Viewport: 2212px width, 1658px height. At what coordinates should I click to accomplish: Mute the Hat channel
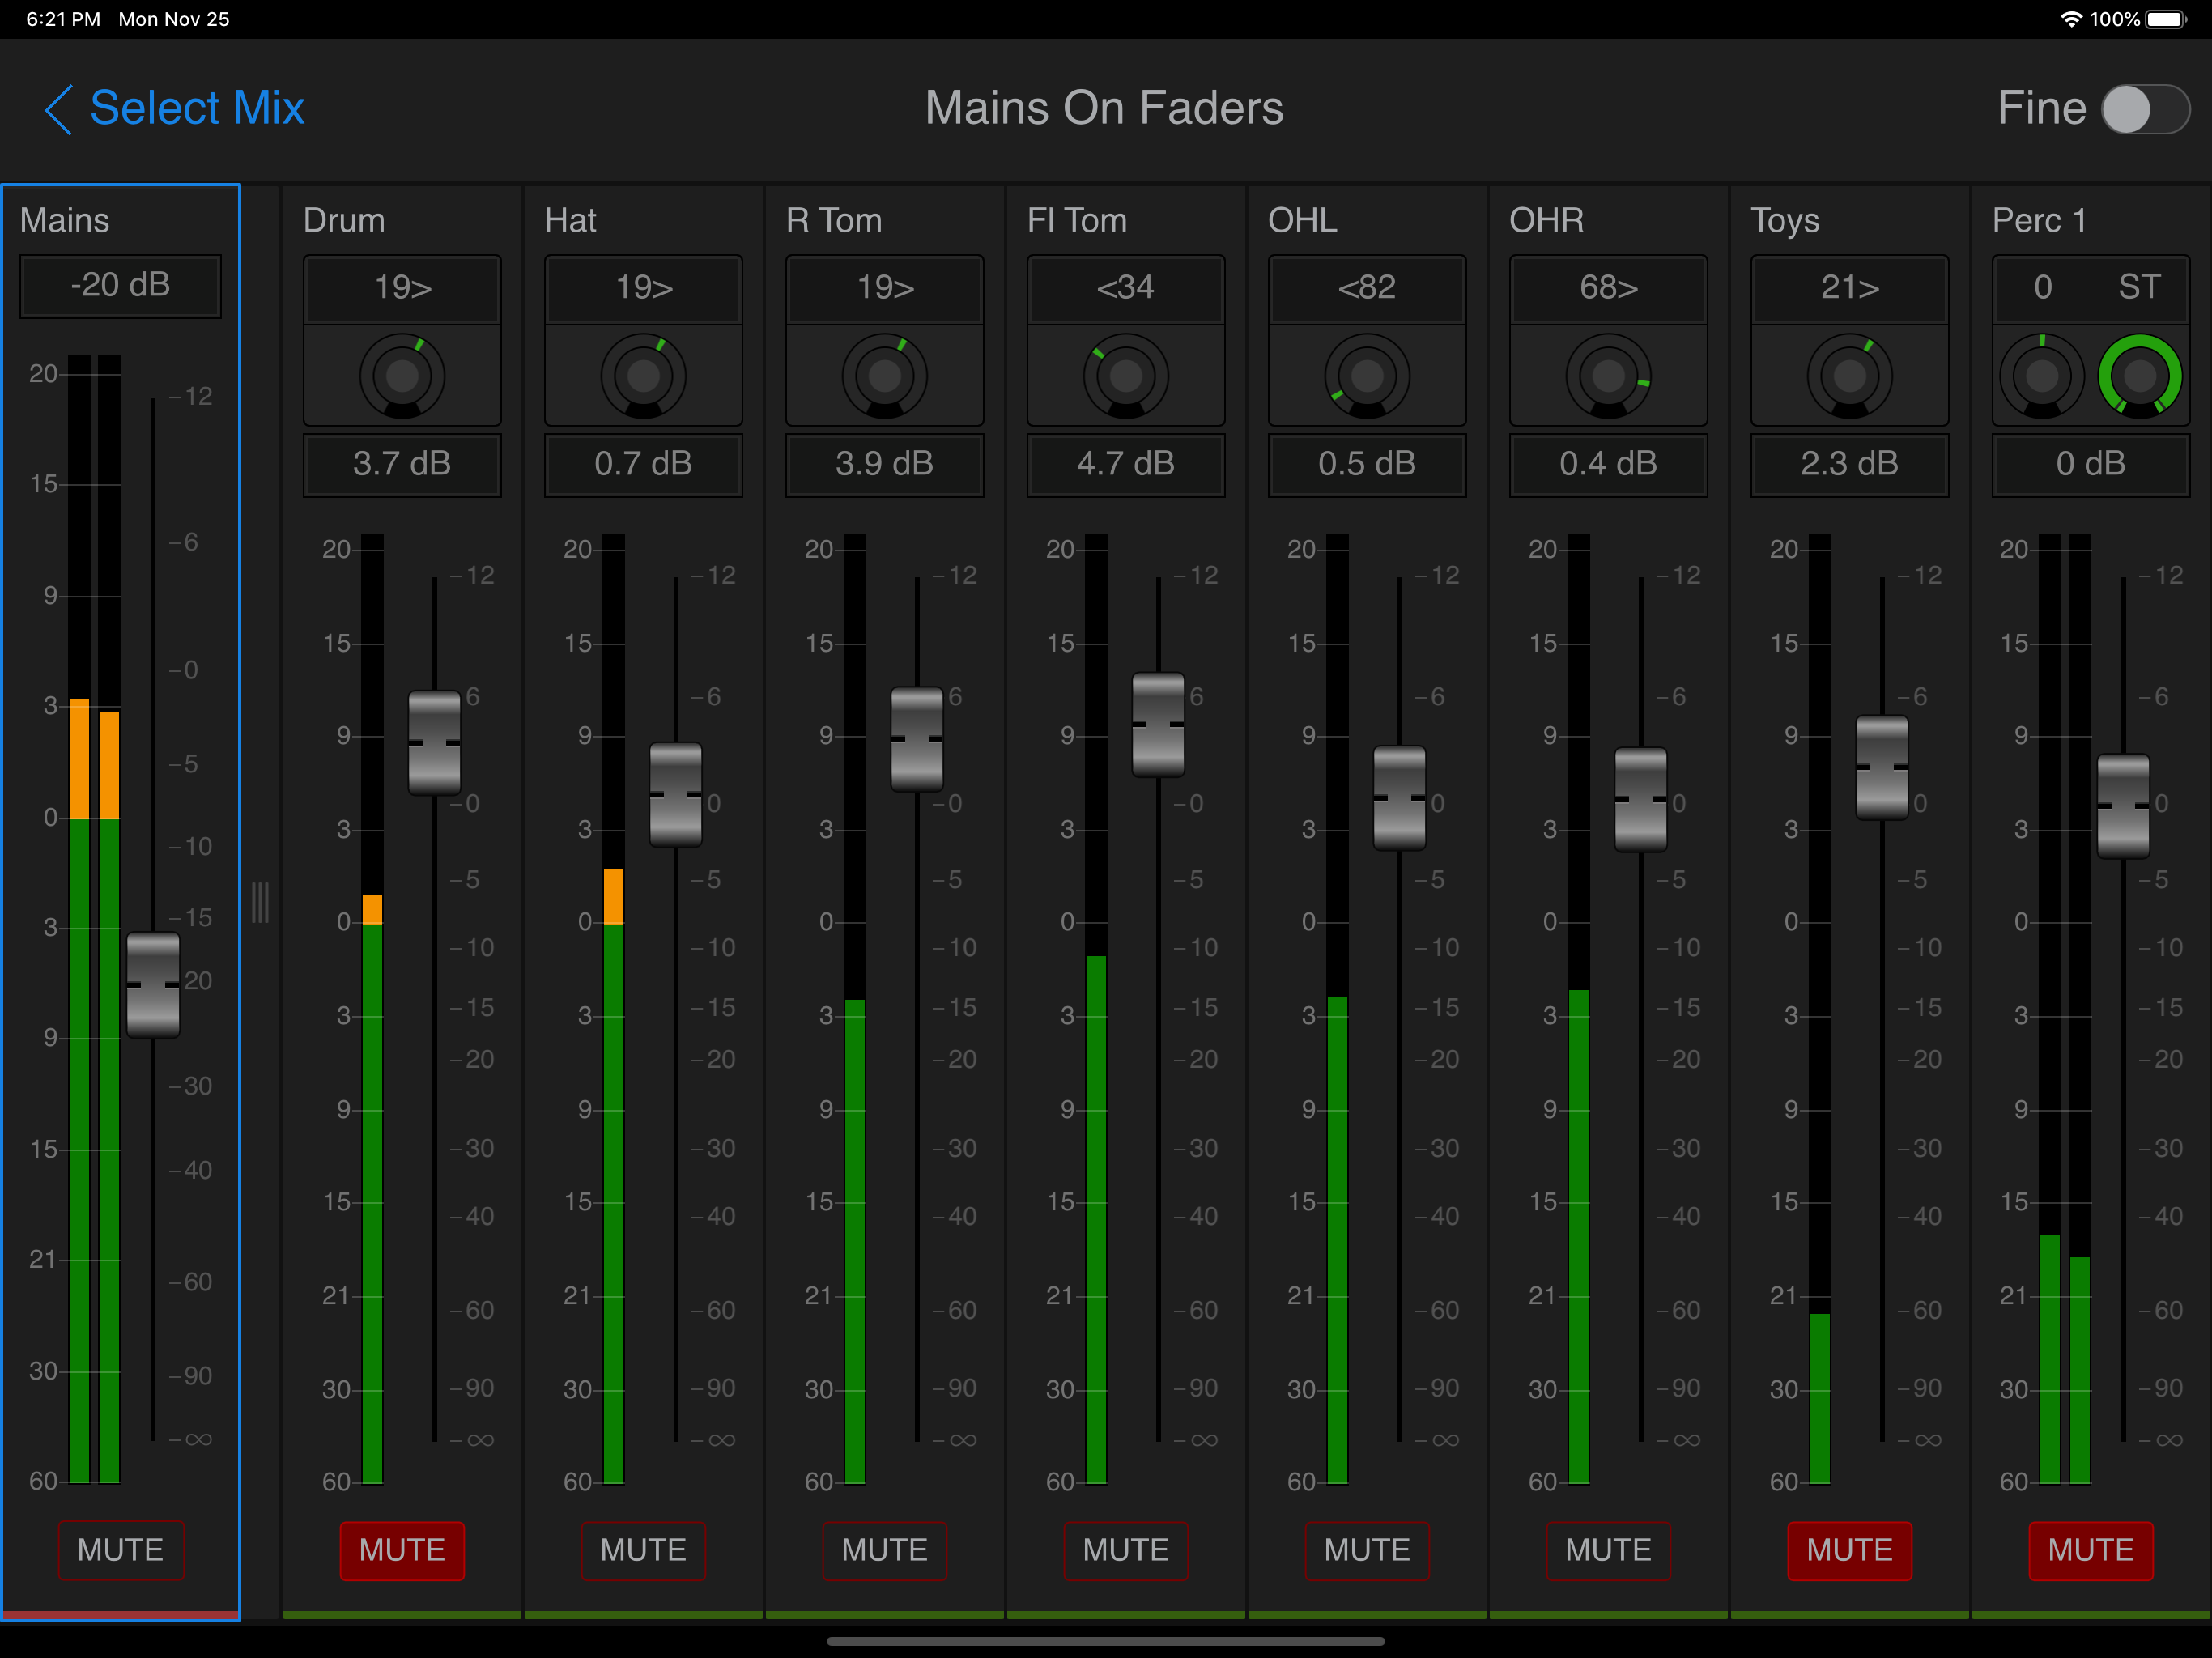click(643, 1550)
